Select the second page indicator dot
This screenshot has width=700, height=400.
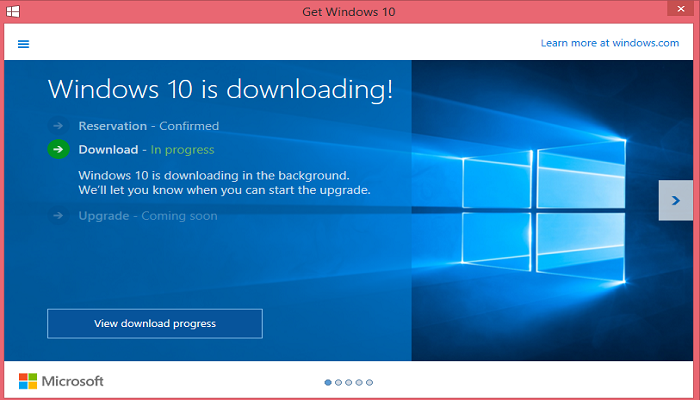338,382
